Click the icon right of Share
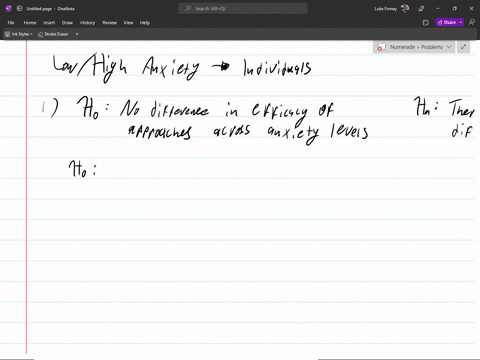 [x=472, y=22]
